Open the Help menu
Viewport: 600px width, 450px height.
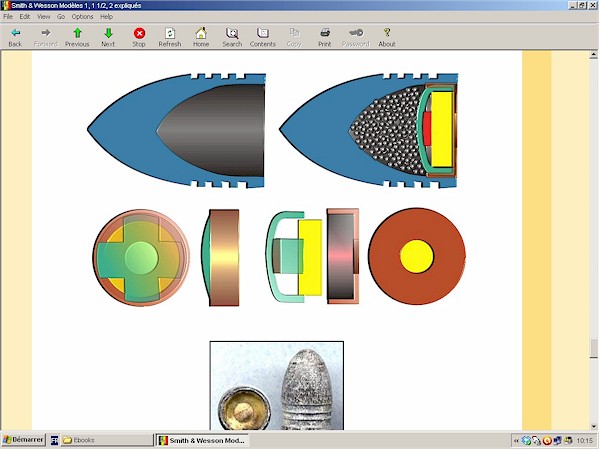tap(106, 17)
